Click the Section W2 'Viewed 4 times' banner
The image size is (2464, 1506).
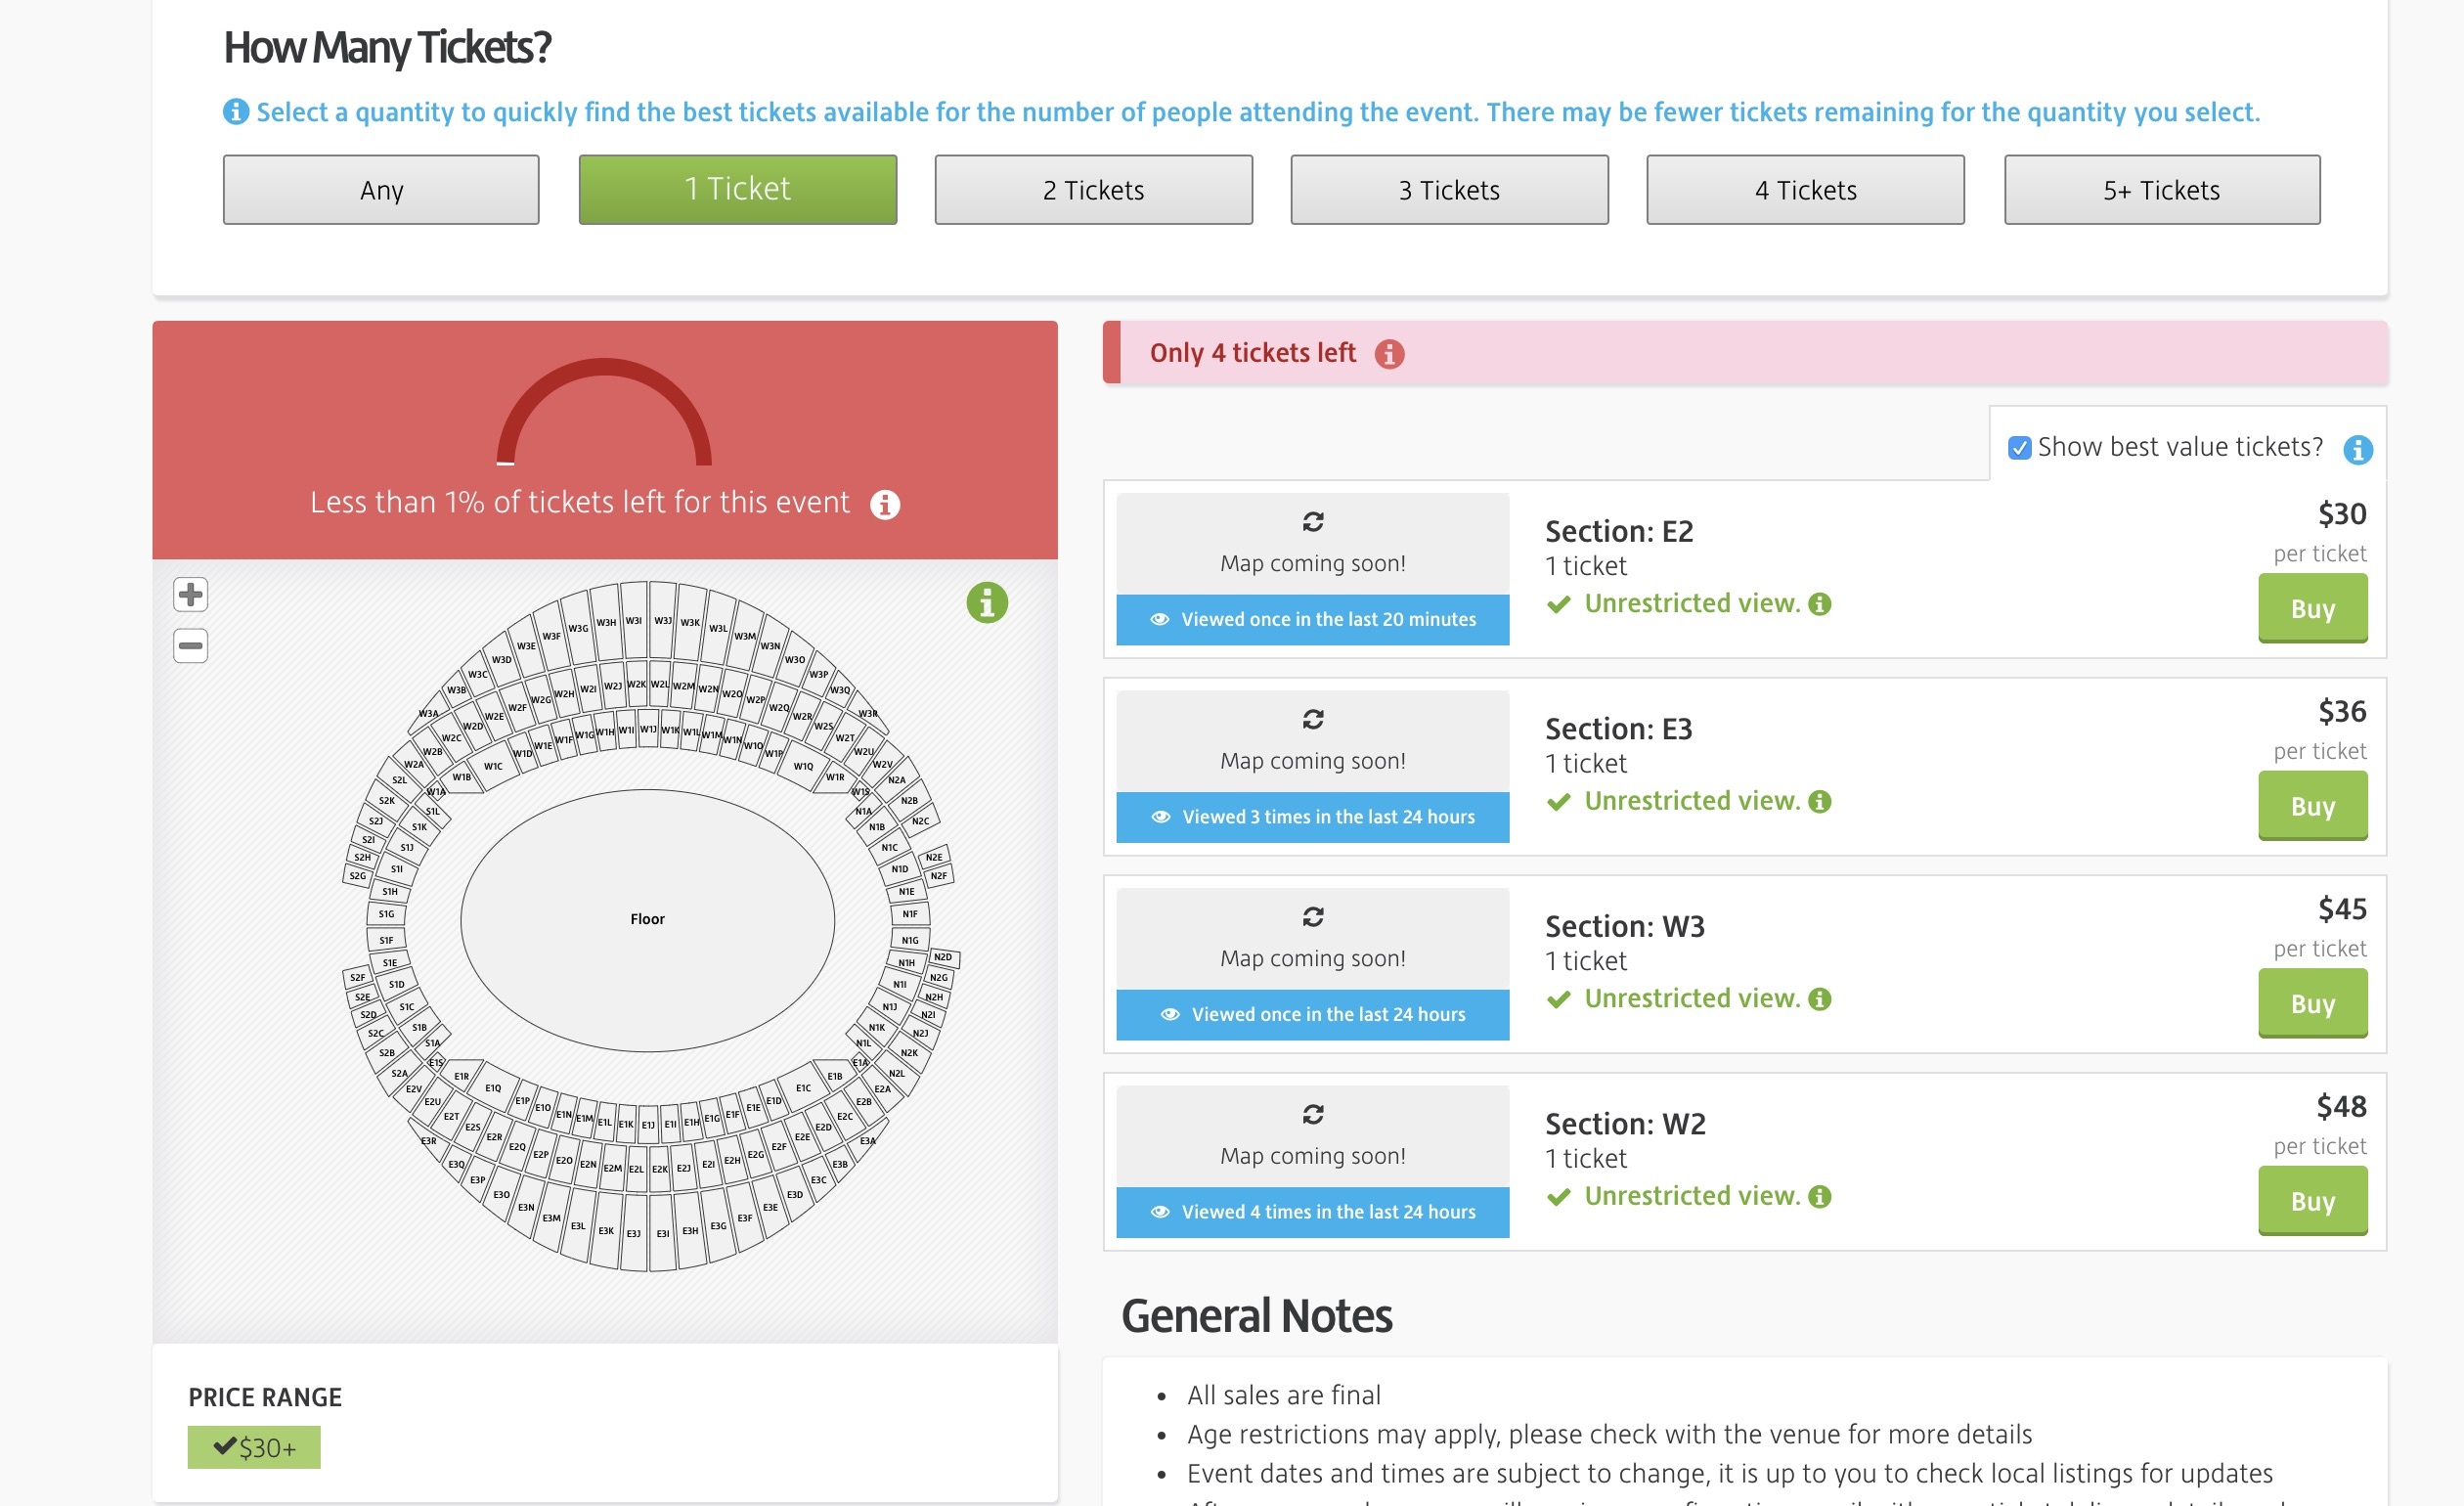[1312, 1212]
